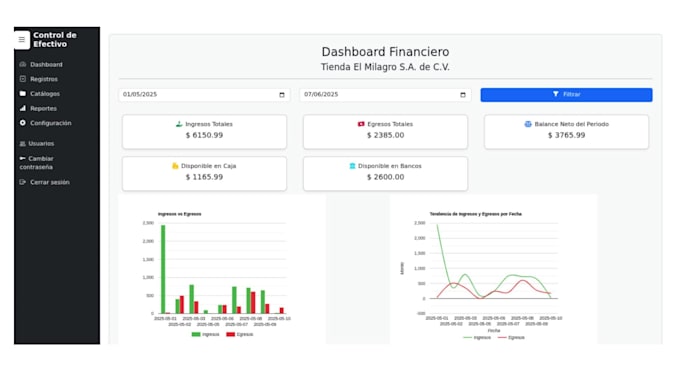
Task: Click the Cerrar sesión exit icon
Action: point(23,182)
